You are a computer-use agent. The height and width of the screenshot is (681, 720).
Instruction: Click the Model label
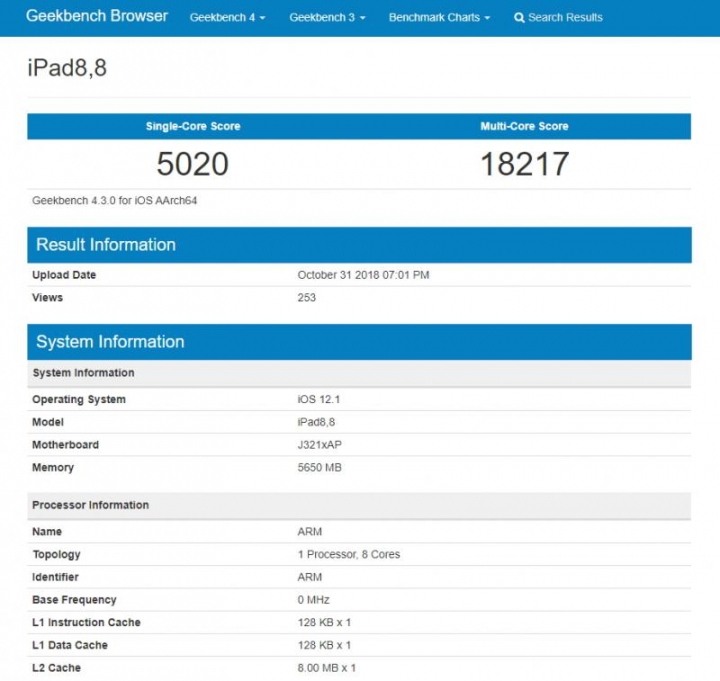[x=48, y=422]
